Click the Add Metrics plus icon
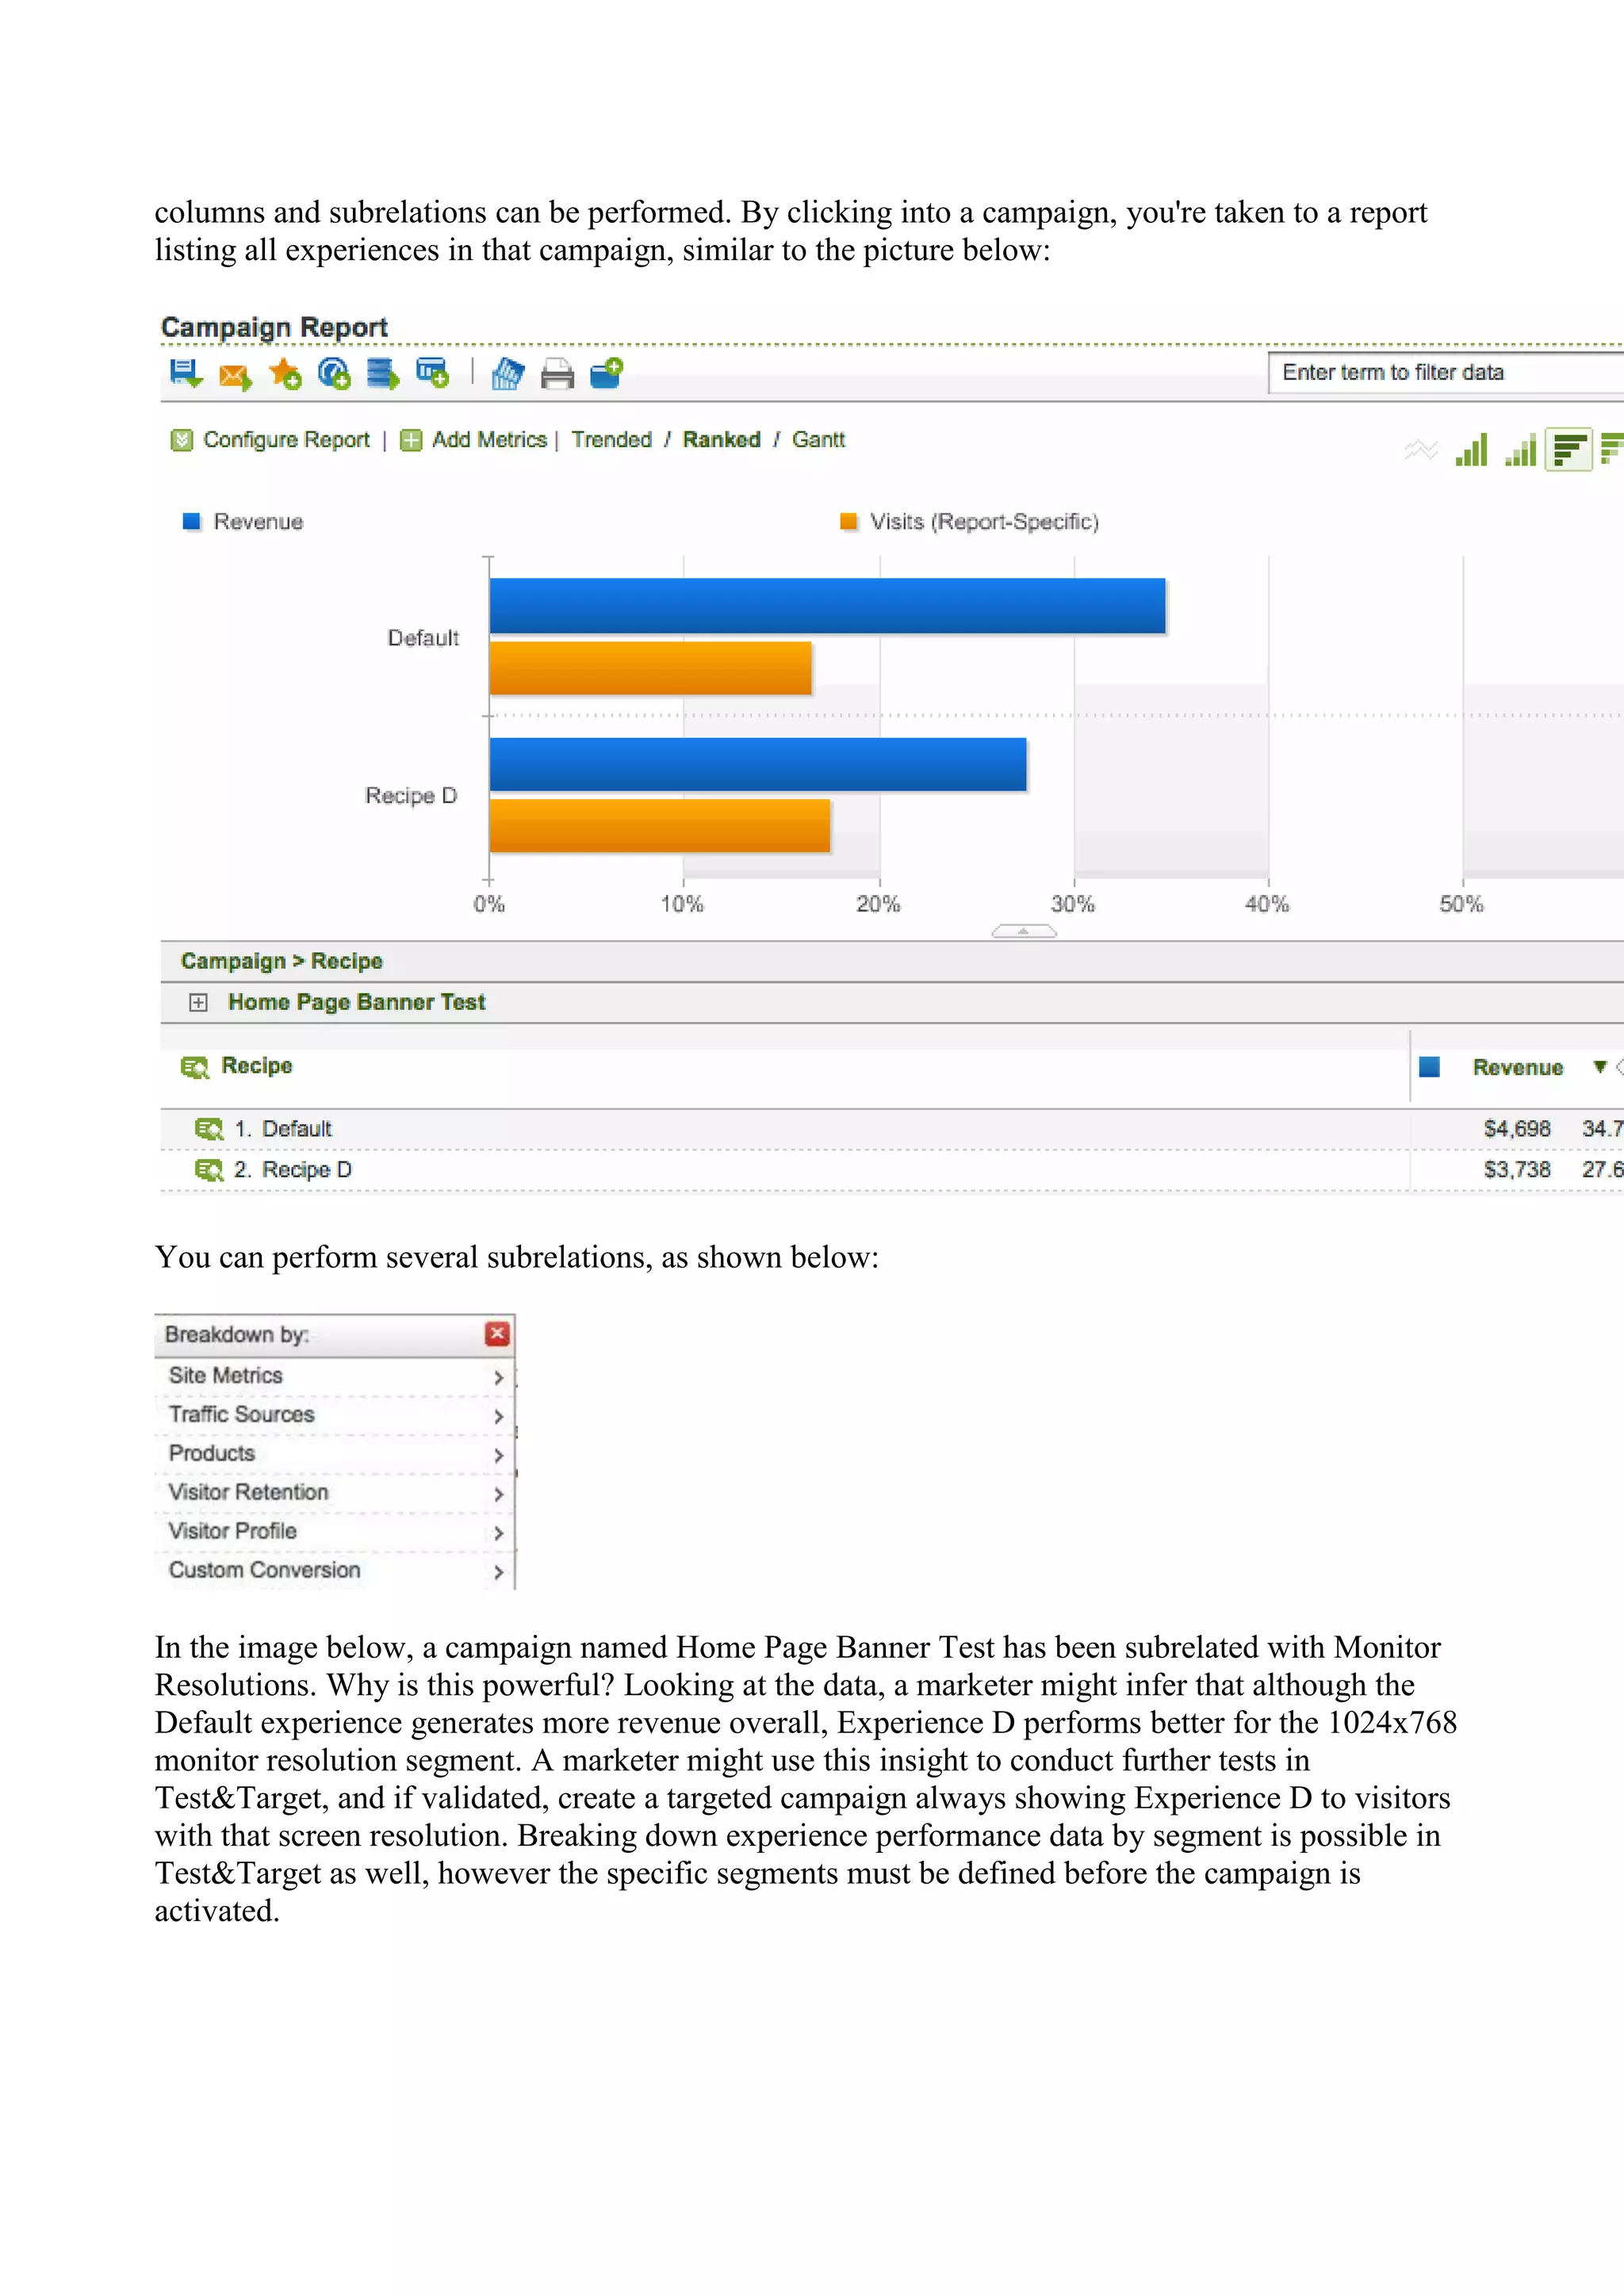 pos(411,440)
